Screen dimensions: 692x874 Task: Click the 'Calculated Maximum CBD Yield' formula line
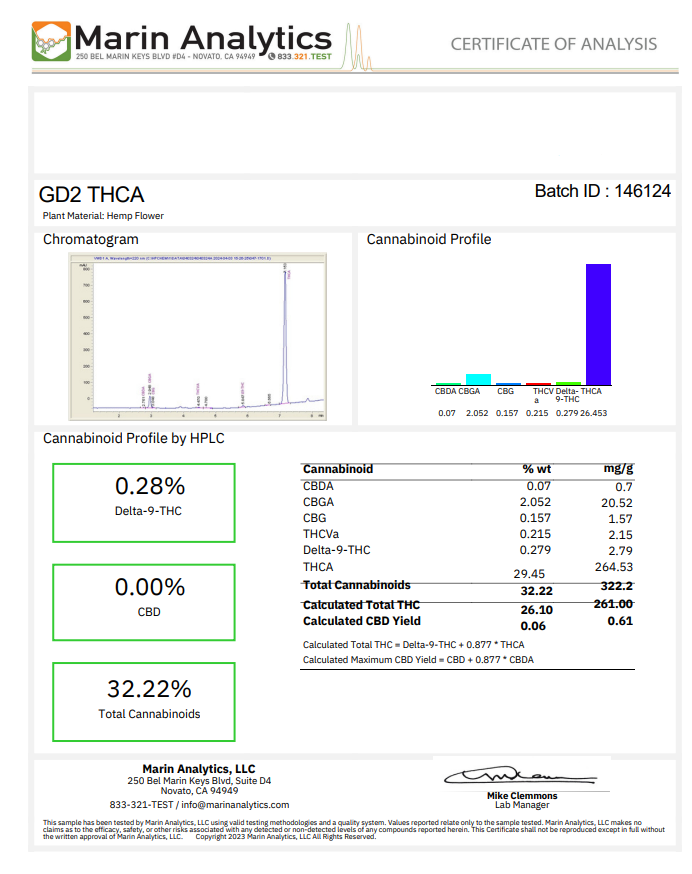pos(418,660)
